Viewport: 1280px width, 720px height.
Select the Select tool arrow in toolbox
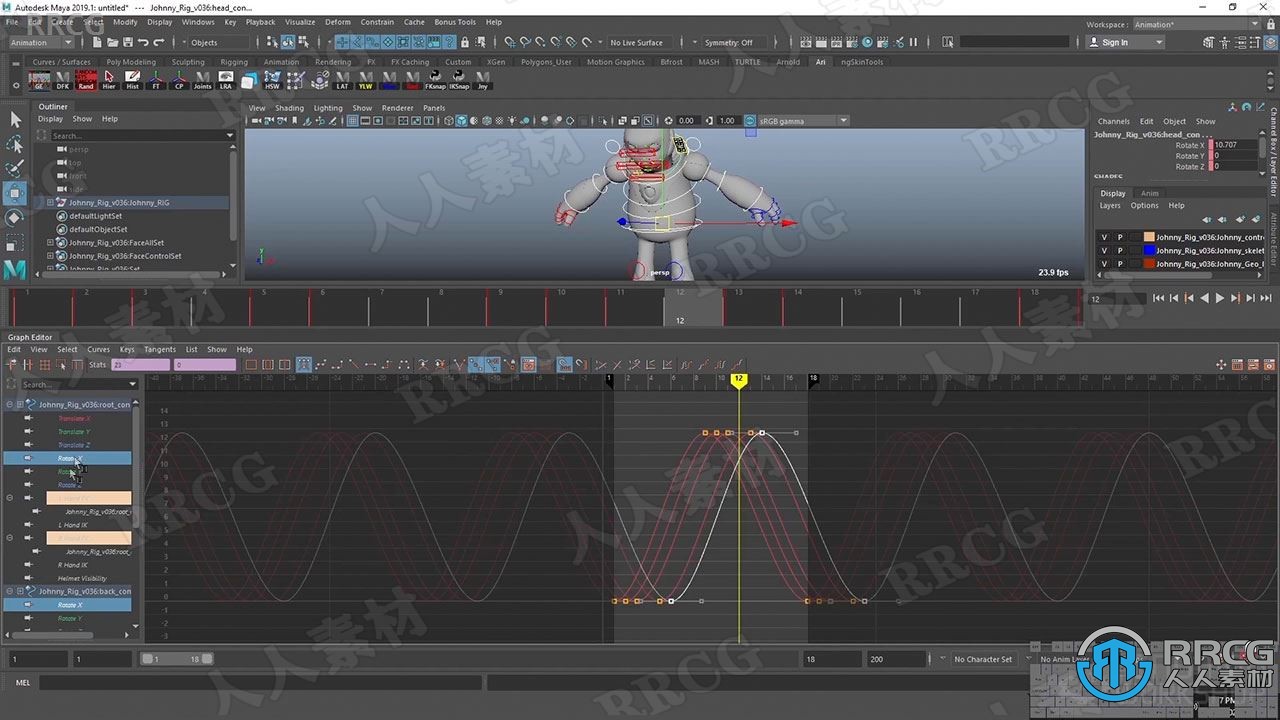pyautogui.click(x=15, y=119)
